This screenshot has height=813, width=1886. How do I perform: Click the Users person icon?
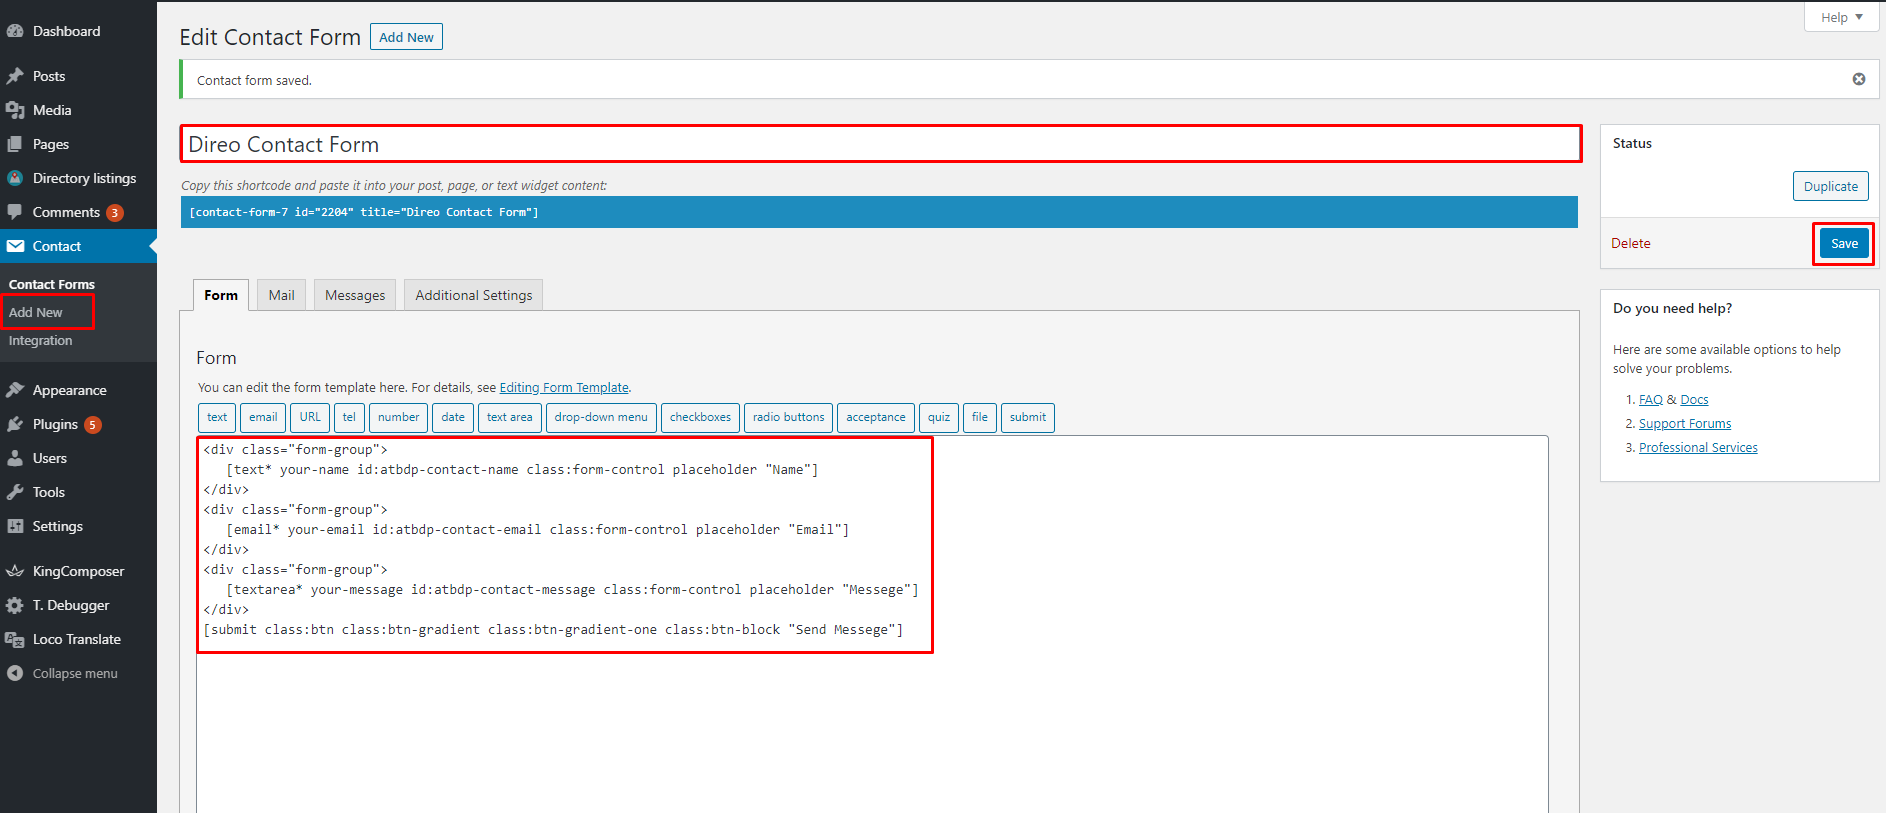coord(15,458)
